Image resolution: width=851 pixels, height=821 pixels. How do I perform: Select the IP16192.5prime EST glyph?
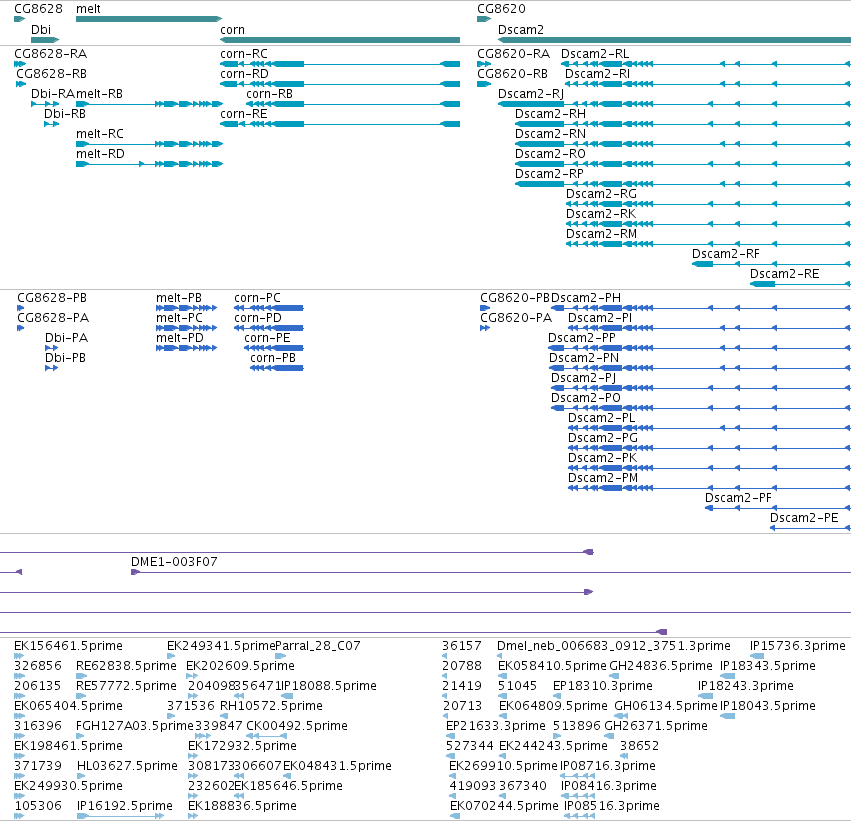(x=120, y=817)
